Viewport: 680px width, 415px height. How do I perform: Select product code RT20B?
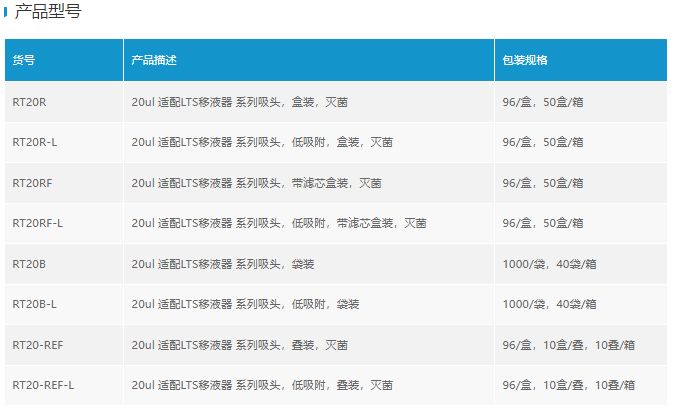coord(29,264)
